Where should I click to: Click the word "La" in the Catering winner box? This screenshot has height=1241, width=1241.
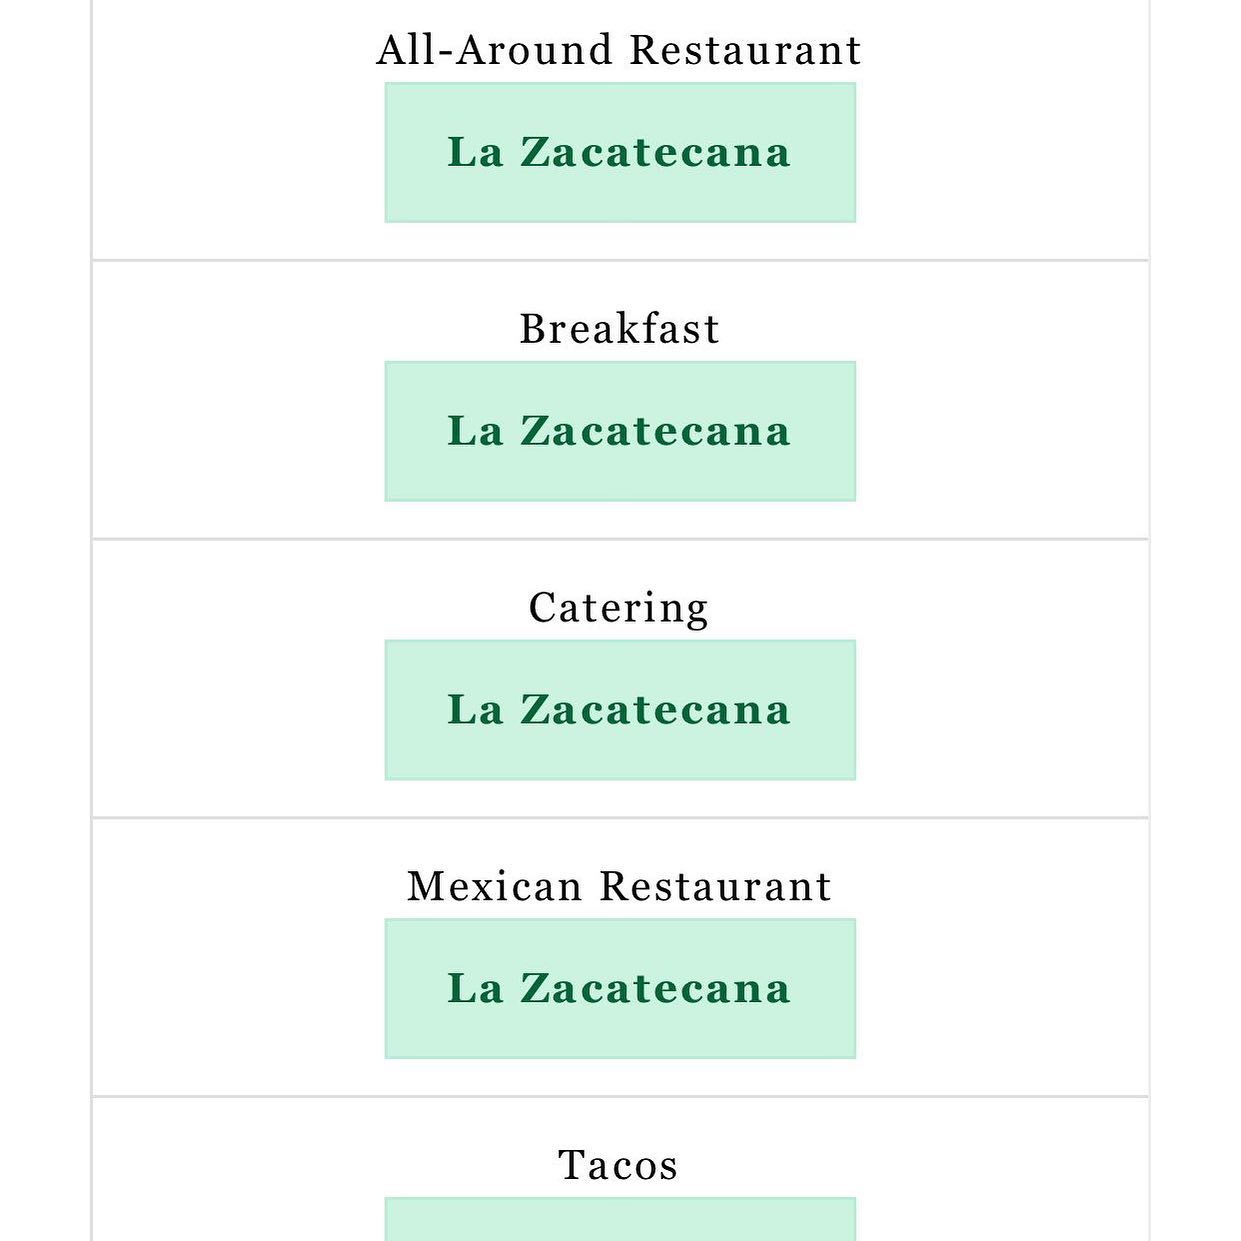[x=475, y=710]
